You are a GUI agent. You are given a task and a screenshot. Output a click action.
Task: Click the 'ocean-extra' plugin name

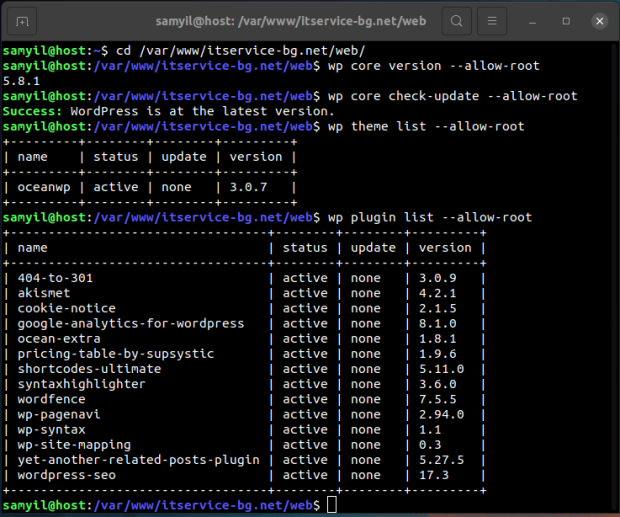coord(59,339)
